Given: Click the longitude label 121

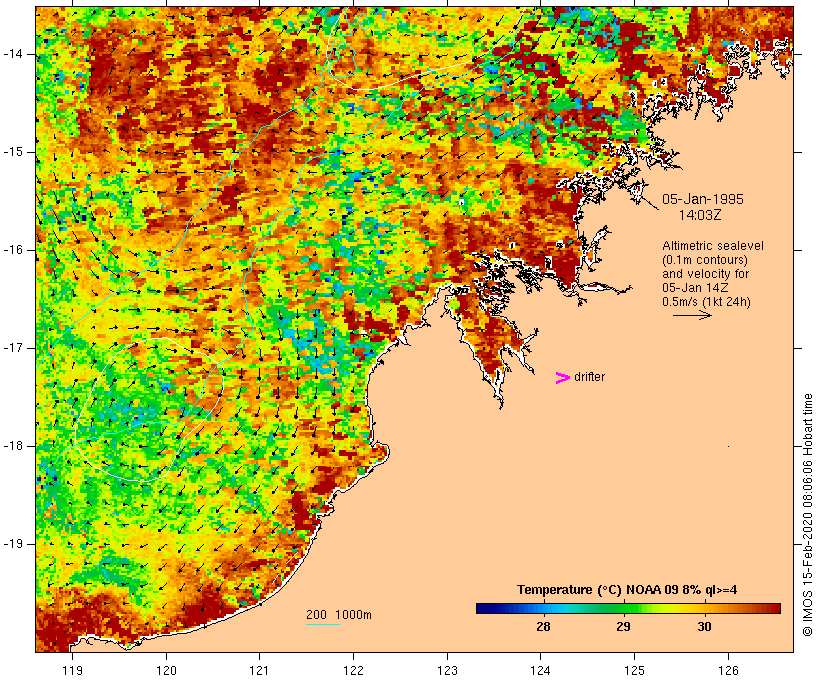Looking at the screenshot, I should coord(259,670).
